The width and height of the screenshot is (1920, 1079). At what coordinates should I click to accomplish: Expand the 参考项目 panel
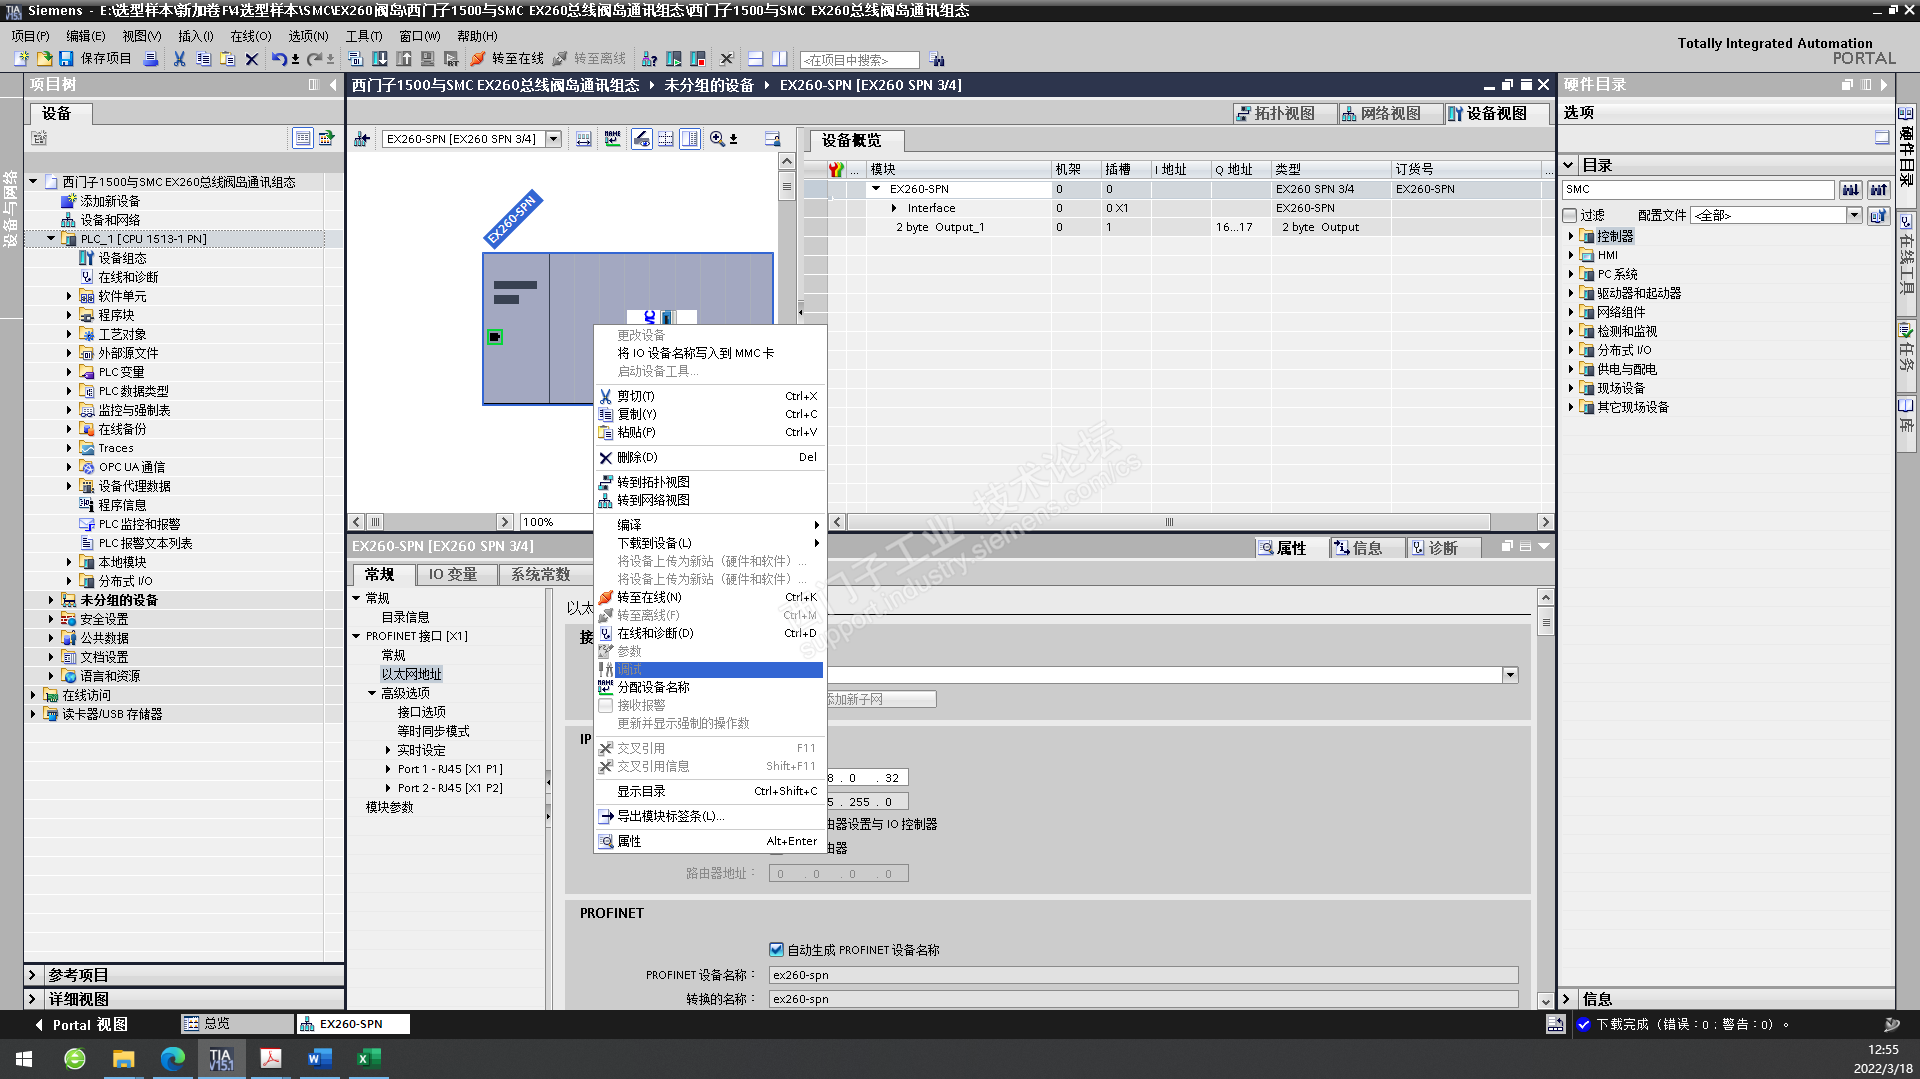point(32,975)
